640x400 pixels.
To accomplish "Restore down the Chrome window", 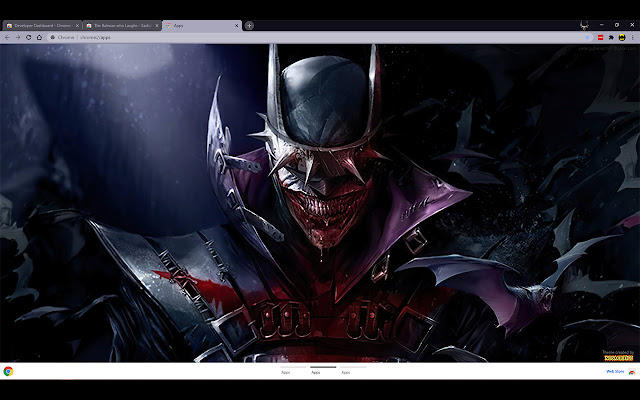I will [617, 25].
